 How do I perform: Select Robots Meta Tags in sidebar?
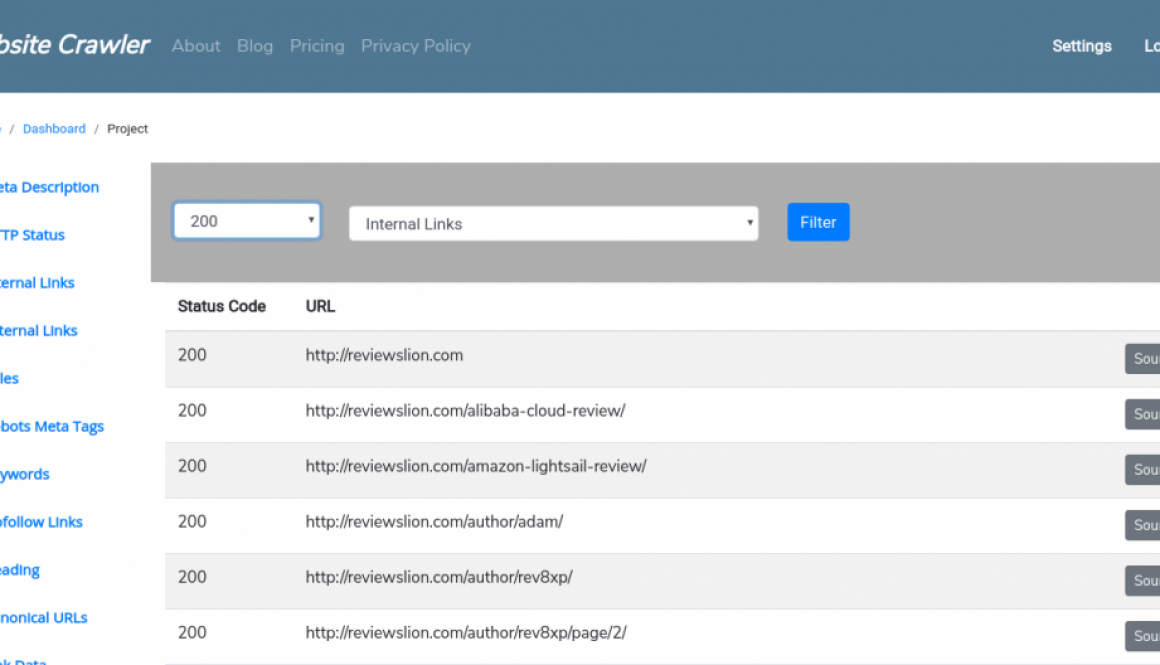point(51,427)
